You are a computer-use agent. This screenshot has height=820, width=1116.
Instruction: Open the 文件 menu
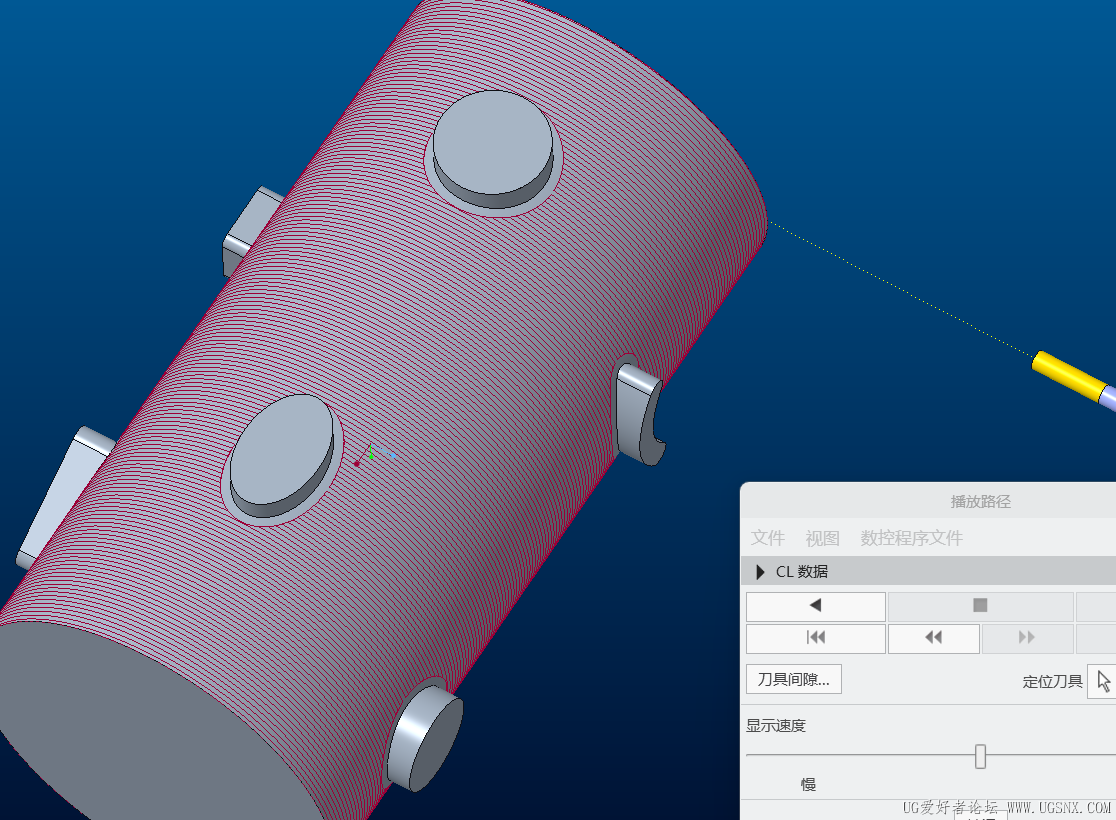coord(767,538)
